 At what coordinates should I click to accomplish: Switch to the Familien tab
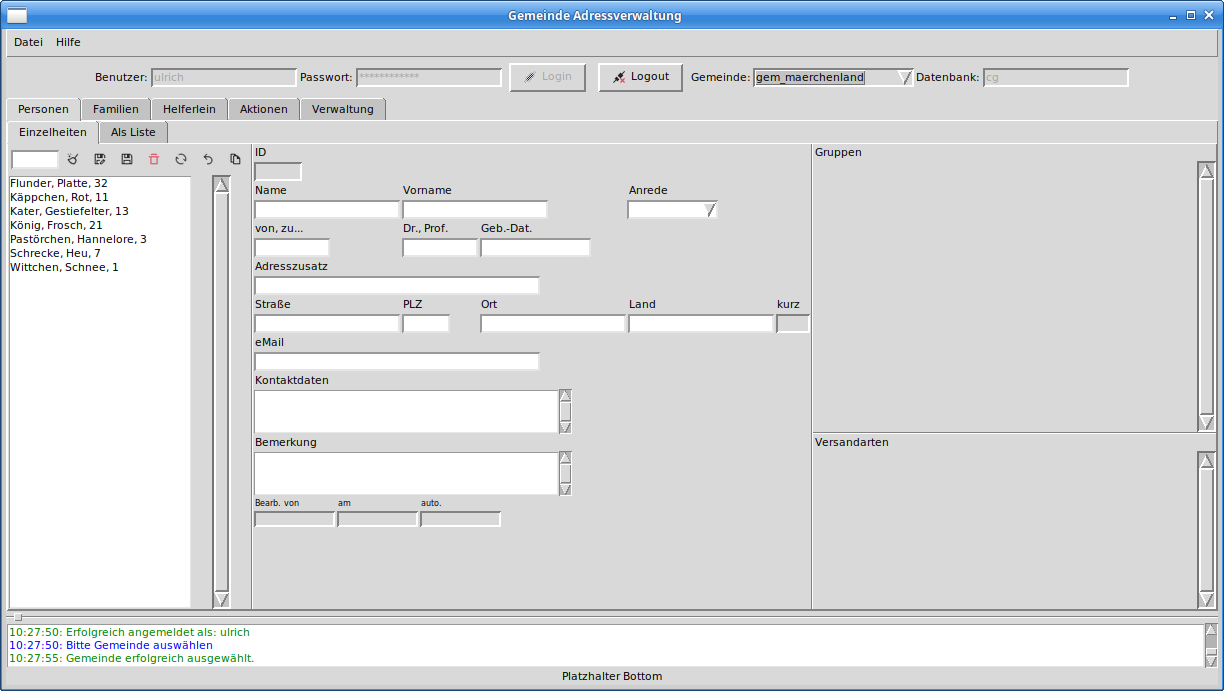(x=116, y=109)
